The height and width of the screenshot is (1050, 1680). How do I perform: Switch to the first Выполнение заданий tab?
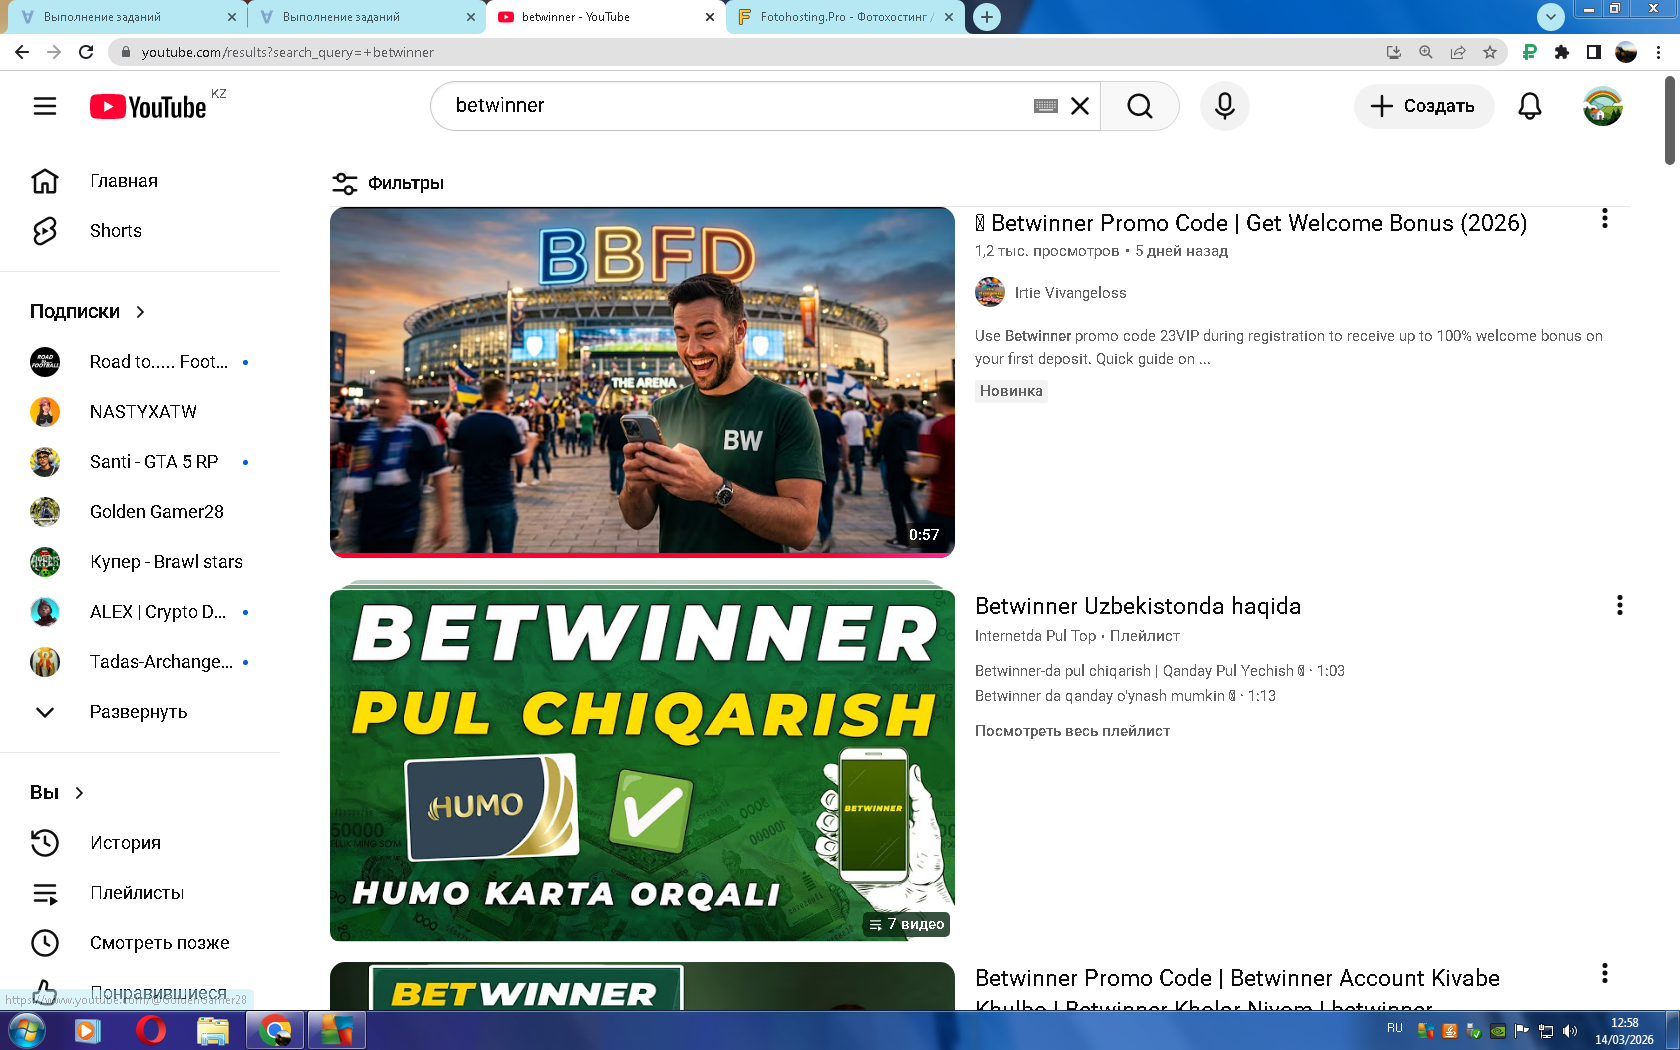127,17
